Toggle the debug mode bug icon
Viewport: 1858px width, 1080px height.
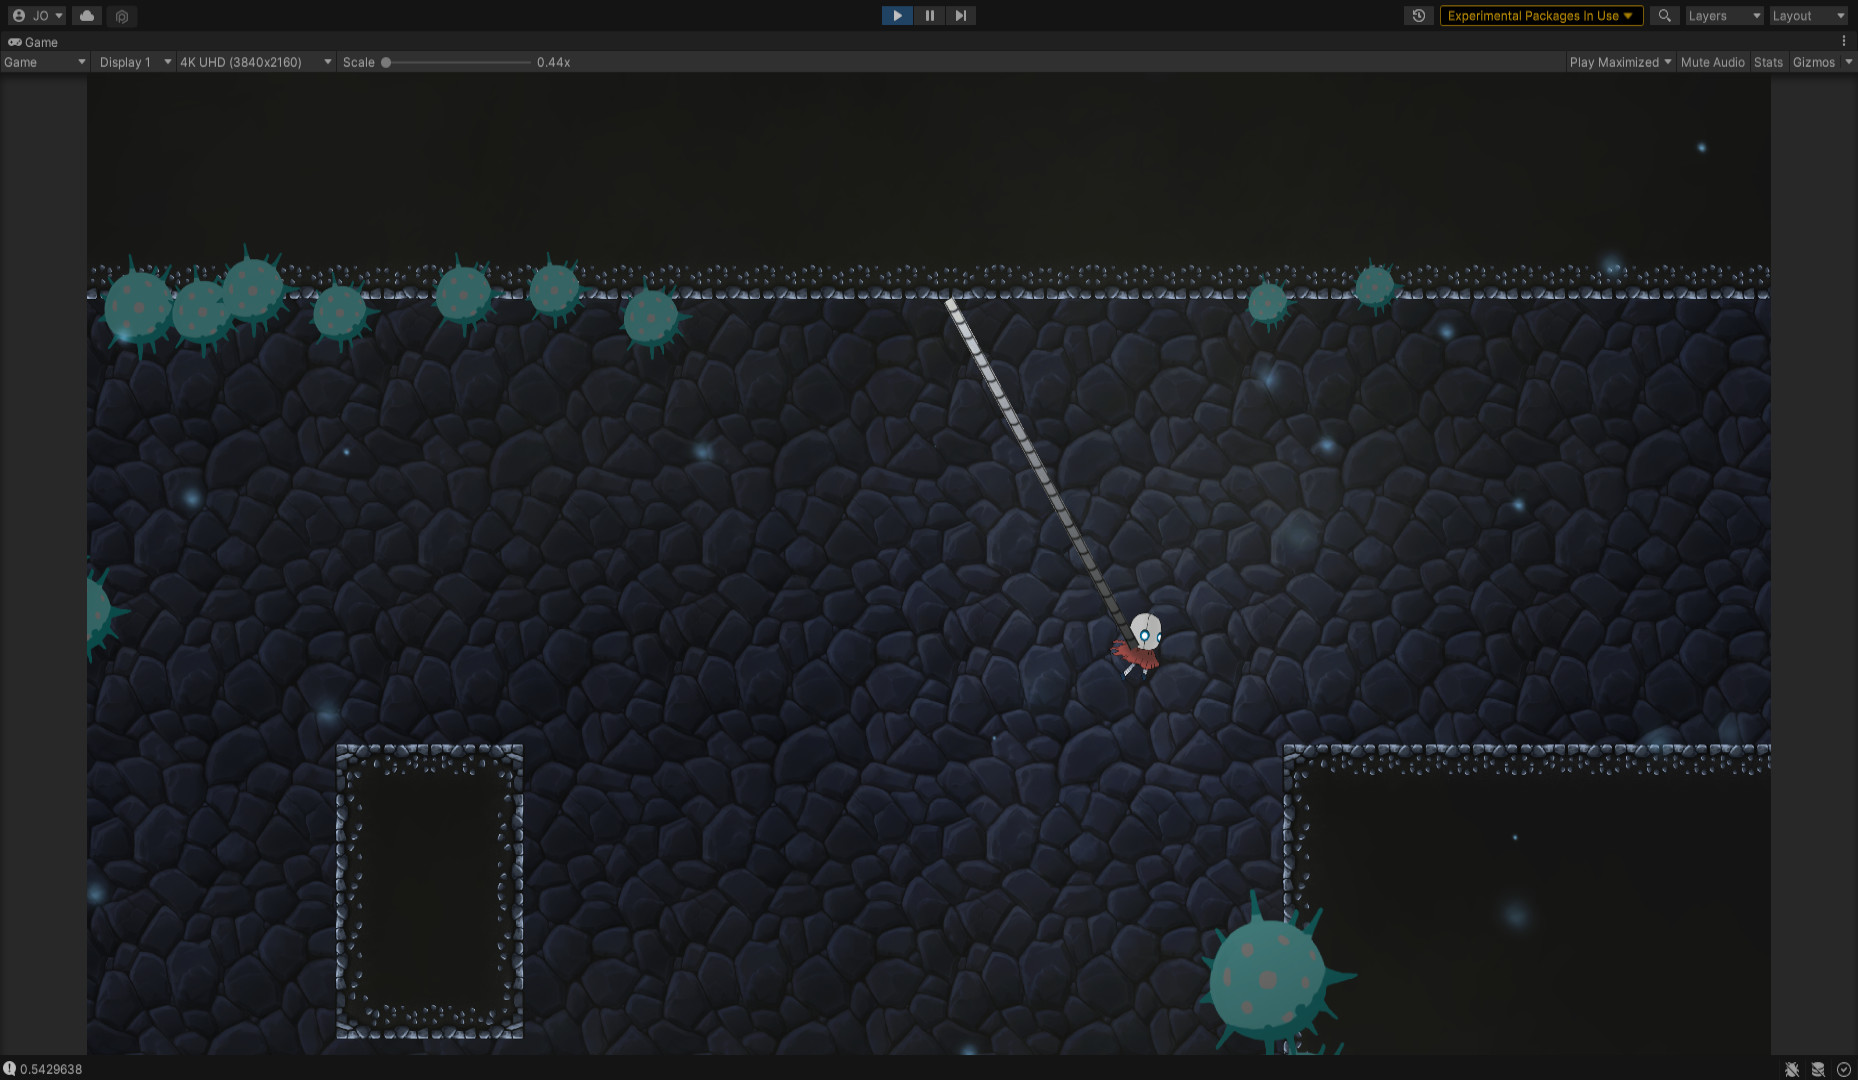[x=1792, y=1069]
